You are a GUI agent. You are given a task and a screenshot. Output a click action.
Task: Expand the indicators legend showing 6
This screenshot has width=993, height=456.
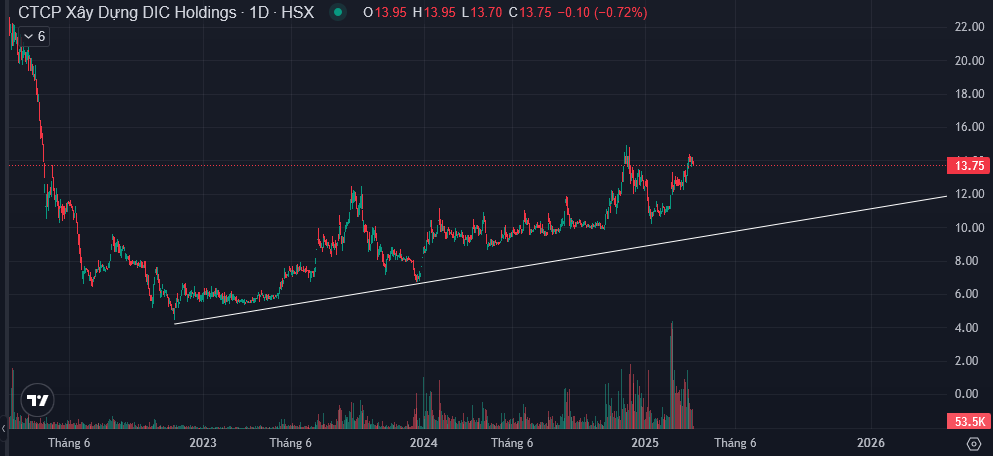[34, 37]
